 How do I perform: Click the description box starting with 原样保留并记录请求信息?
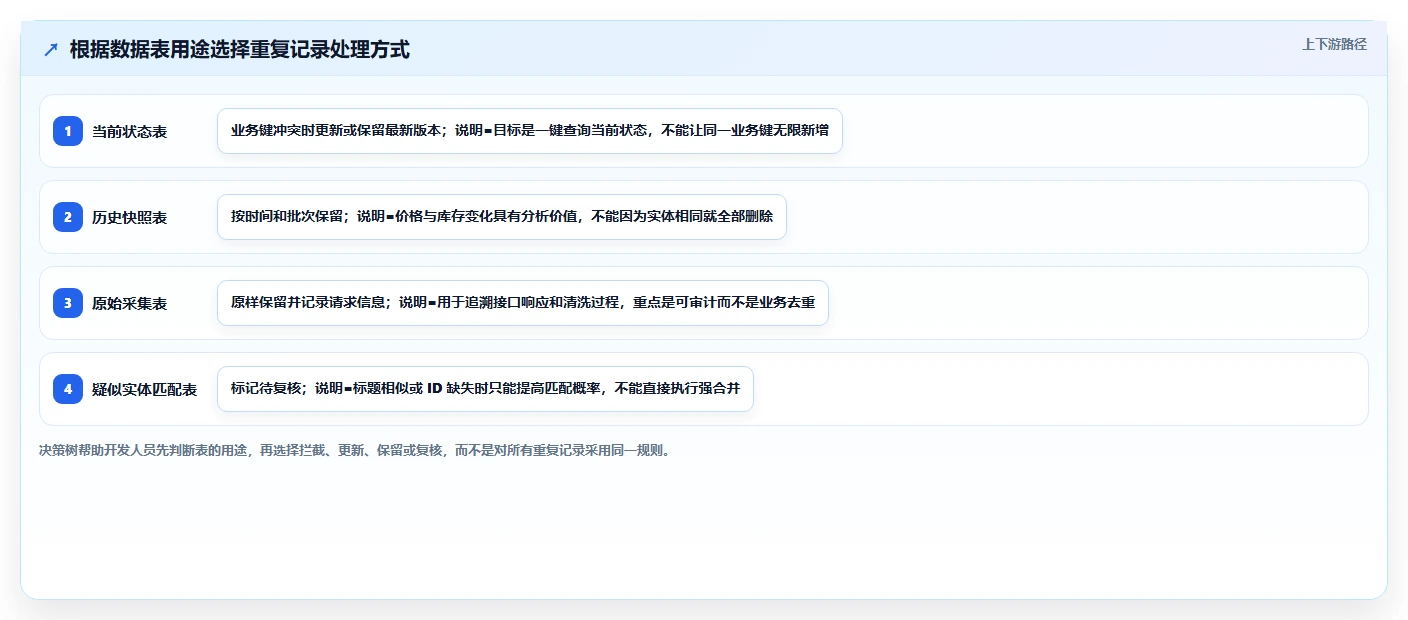523,303
